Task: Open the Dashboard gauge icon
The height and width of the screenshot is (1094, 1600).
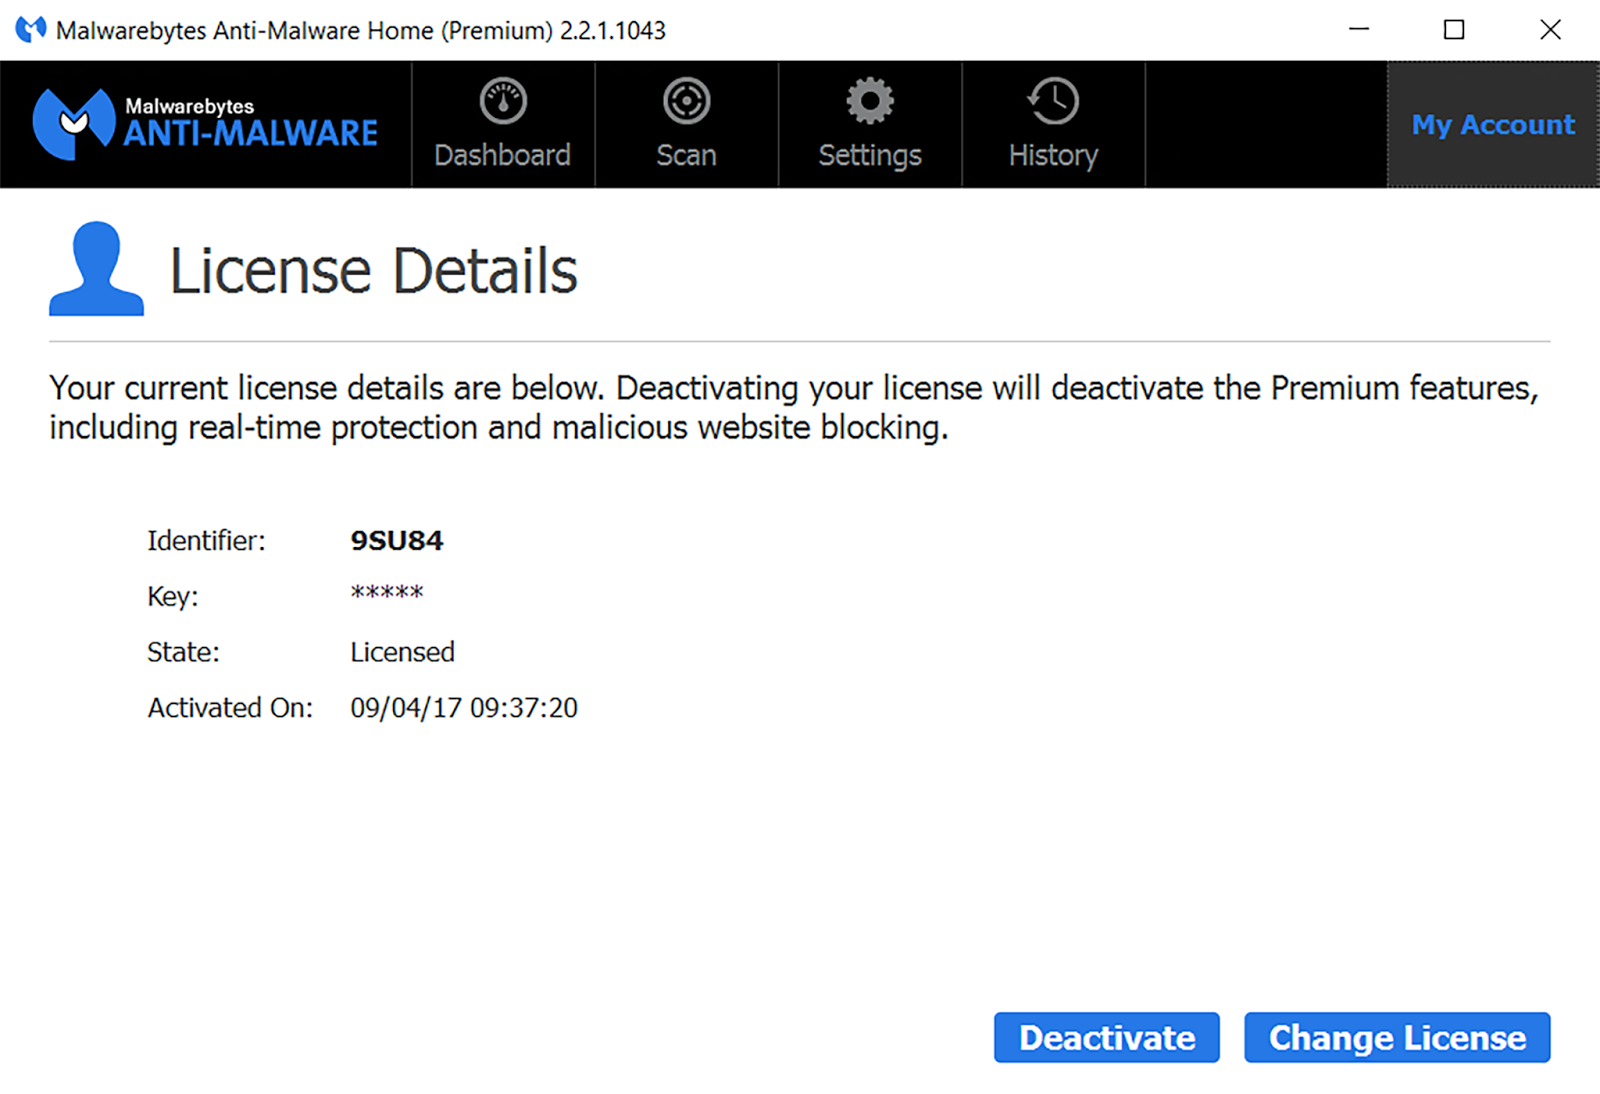Action: click(503, 100)
